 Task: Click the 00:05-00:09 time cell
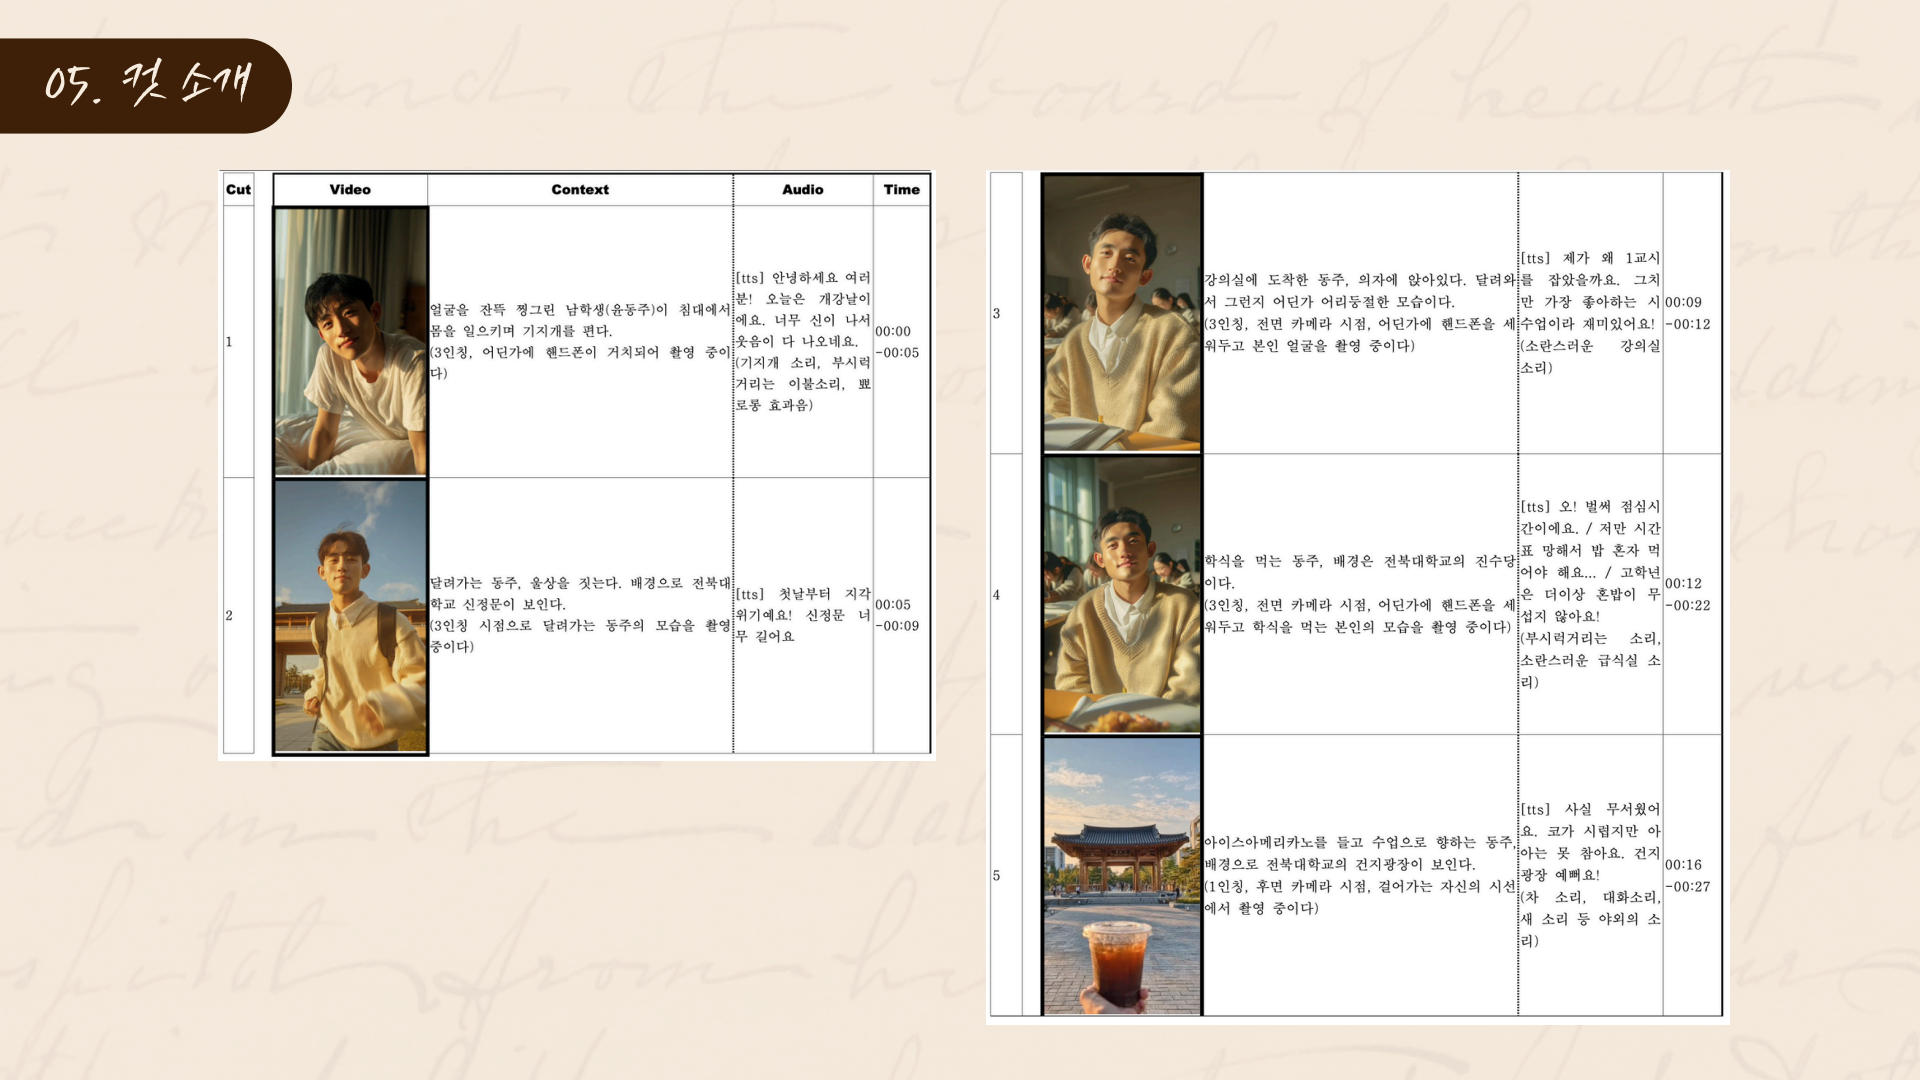[x=897, y=615]
